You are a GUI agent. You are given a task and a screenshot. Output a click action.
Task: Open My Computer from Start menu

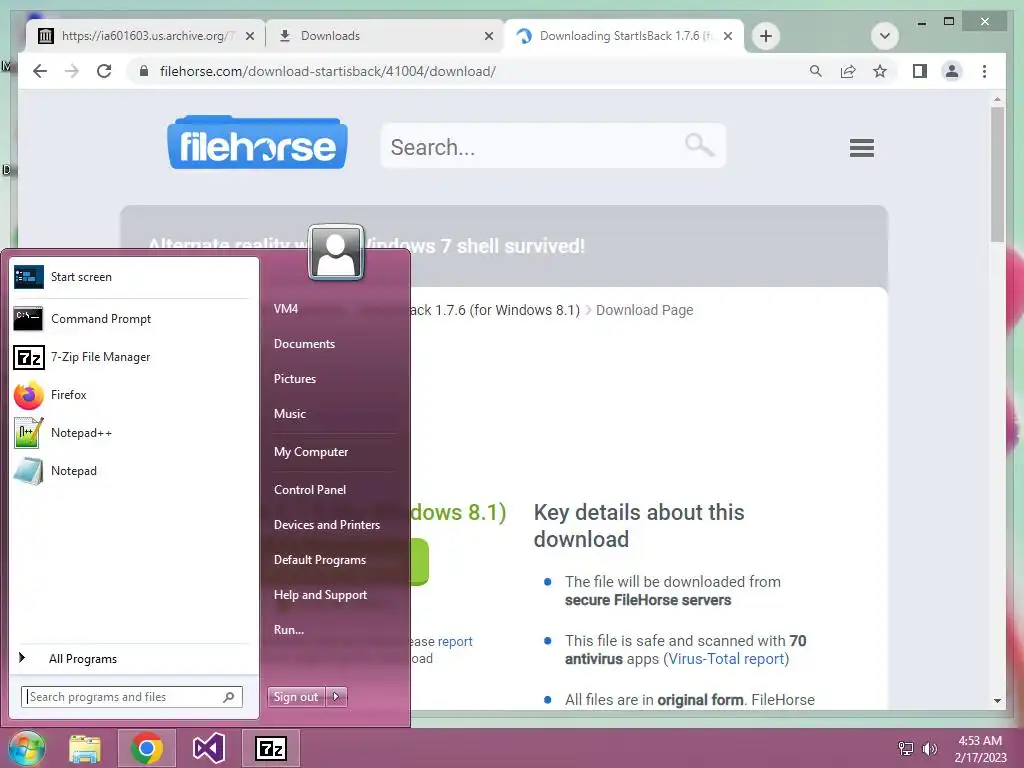[x=311, y=452]
